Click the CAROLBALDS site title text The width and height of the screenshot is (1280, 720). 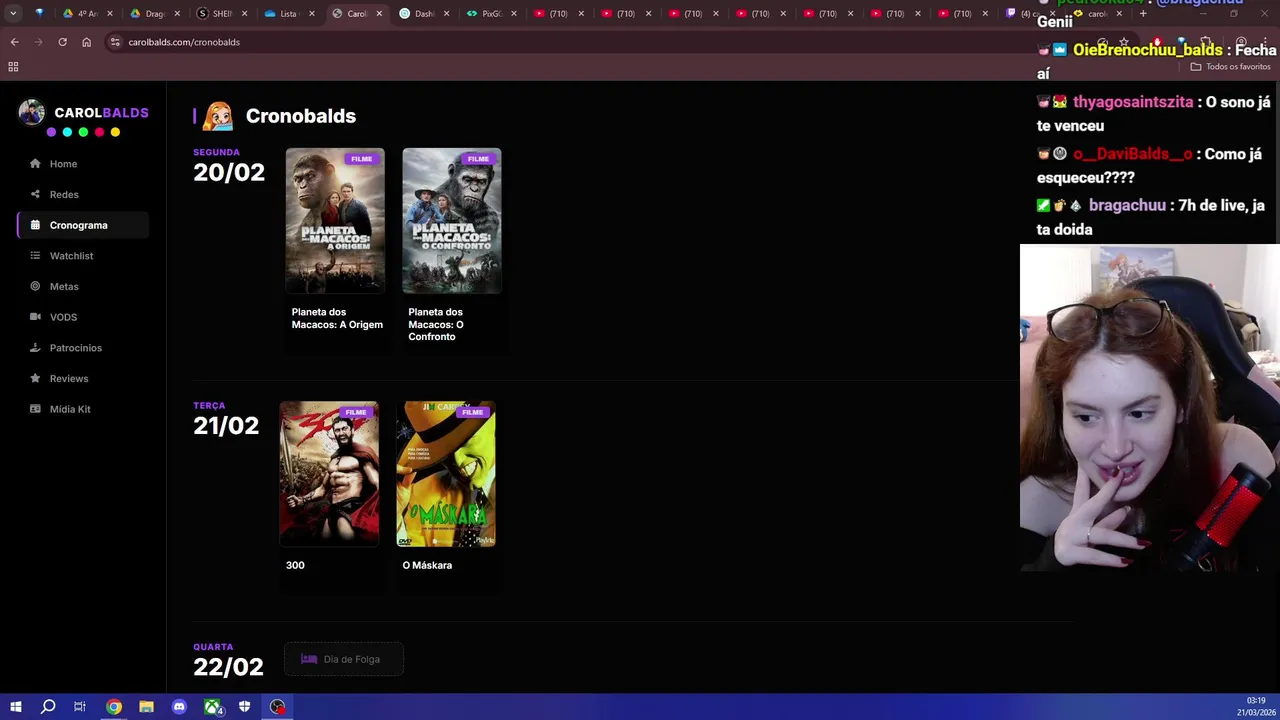click(101, 113)
